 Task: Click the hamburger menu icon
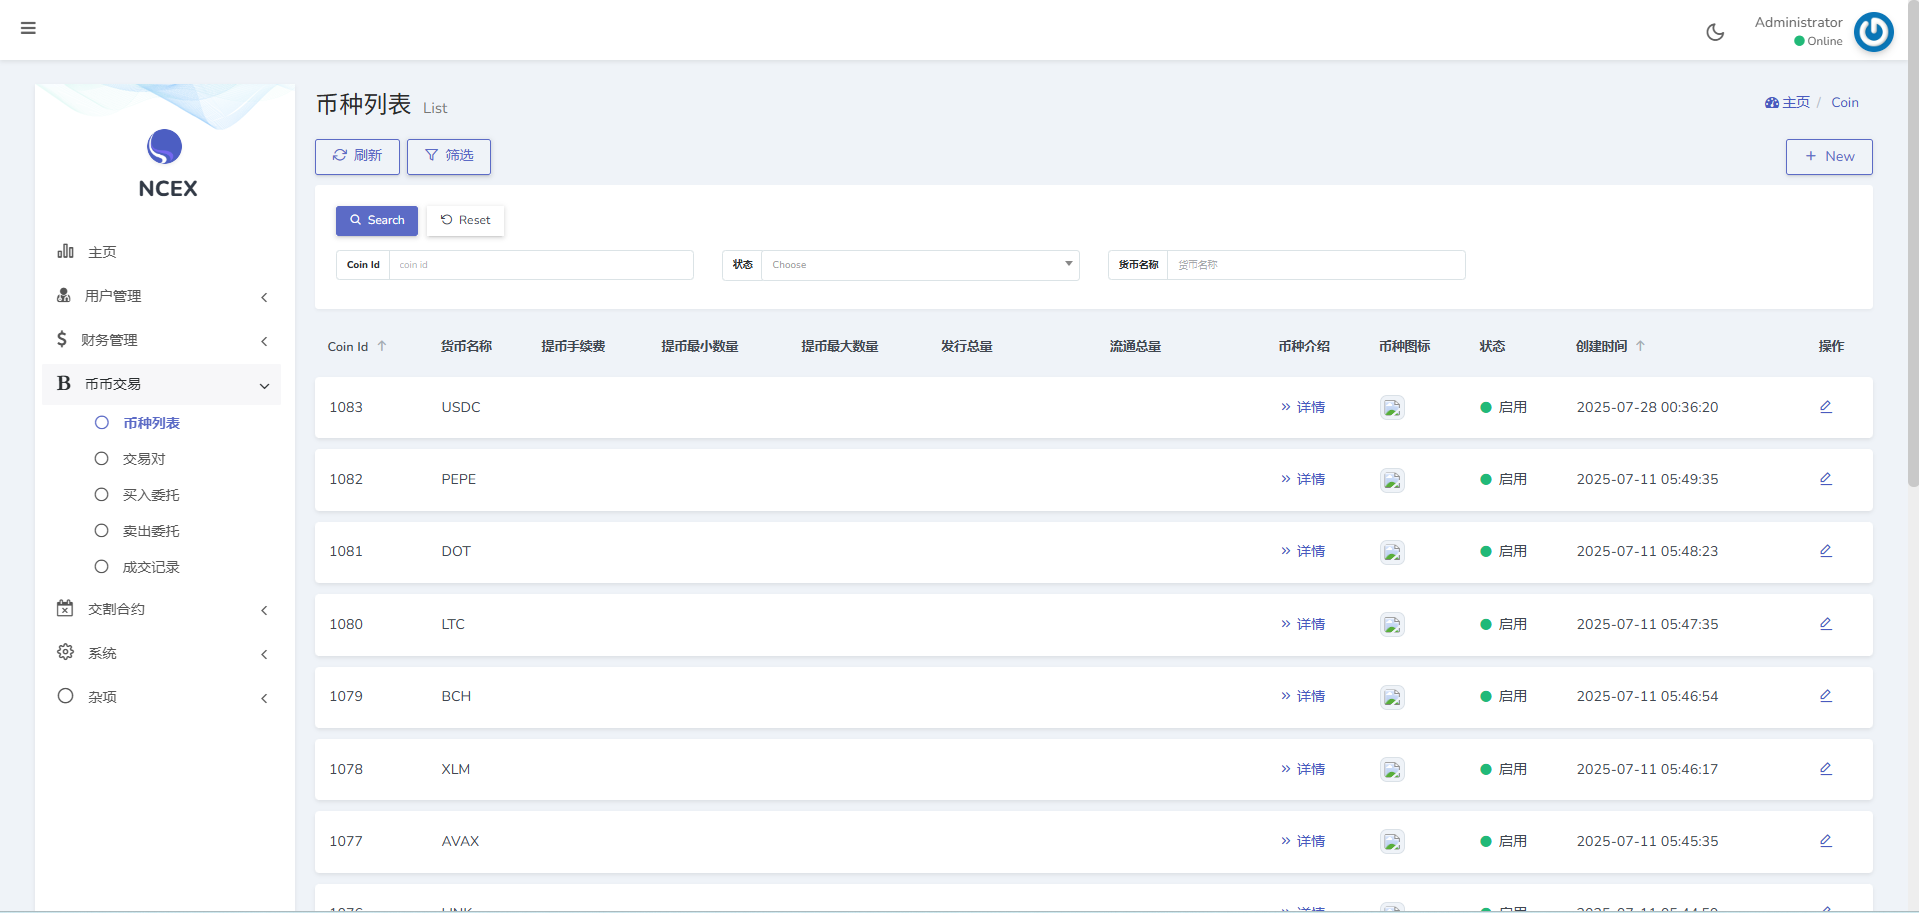[x=28, y=28]
